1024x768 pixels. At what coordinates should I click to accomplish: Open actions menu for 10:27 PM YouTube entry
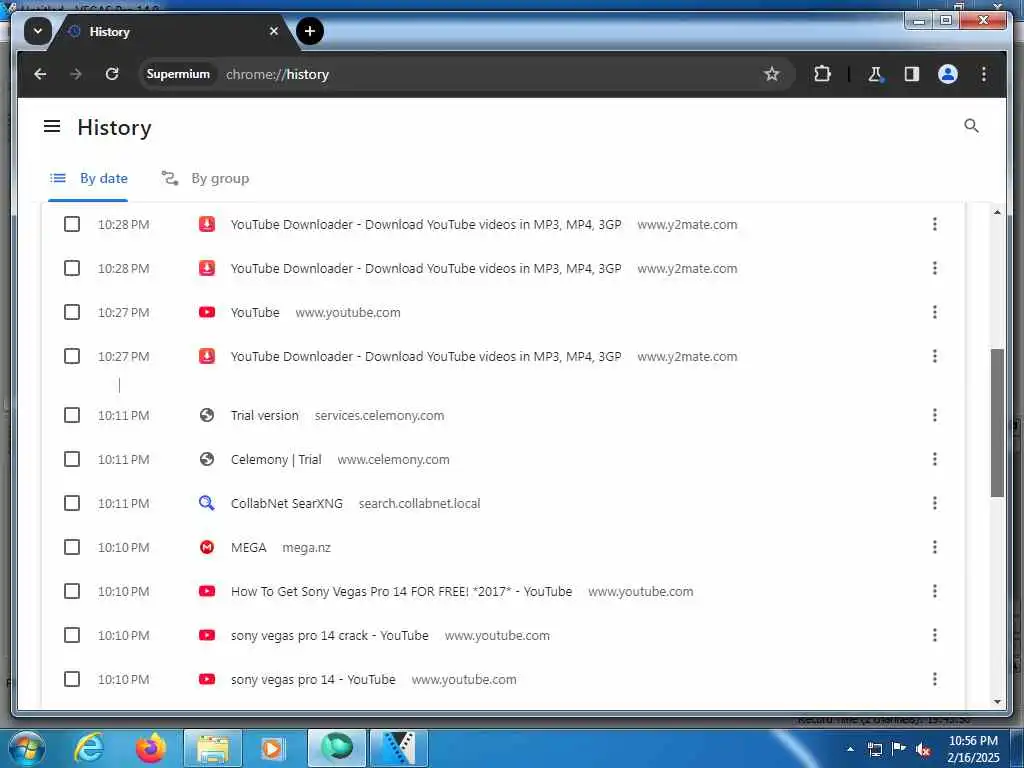coord(935,312)
